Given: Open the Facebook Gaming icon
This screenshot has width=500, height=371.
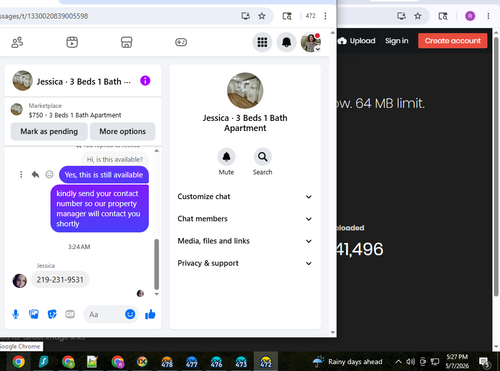Looking at the screenshot, I should pyautogui.click(x=181, y=42).
